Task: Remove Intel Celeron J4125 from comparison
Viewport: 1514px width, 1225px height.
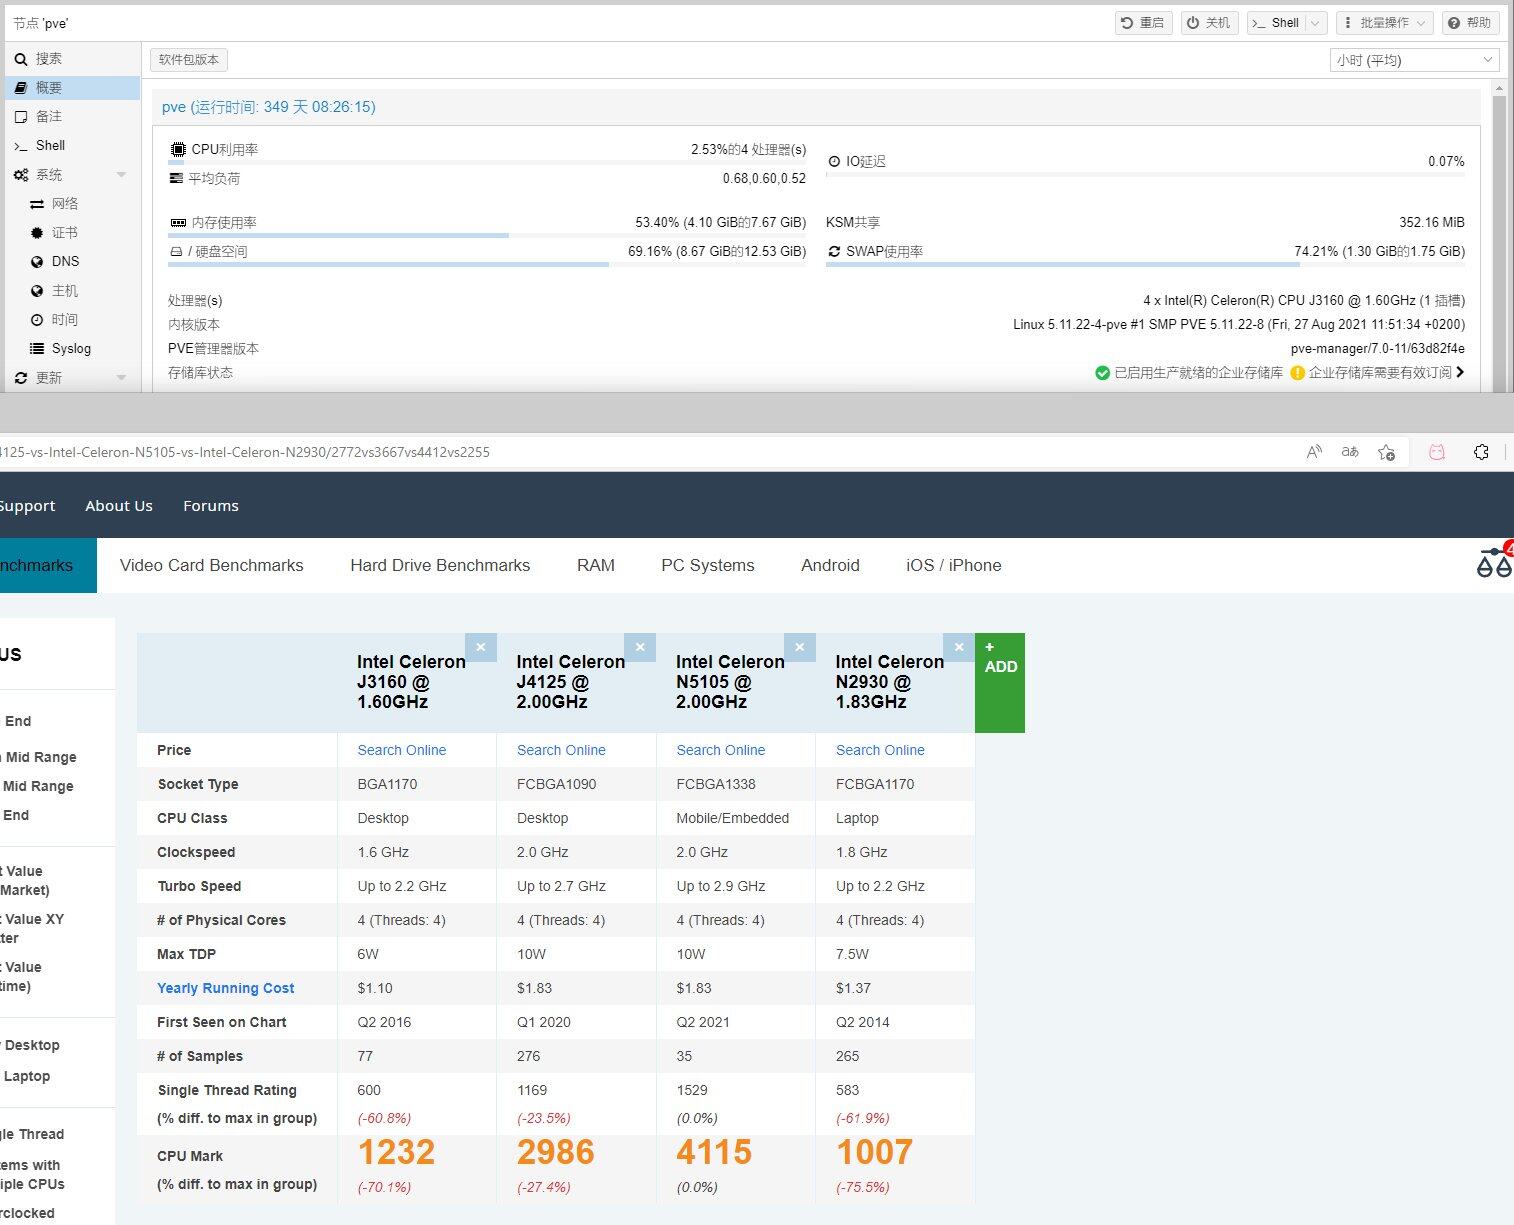Action: pyautogui.click(x=640, y=648)
